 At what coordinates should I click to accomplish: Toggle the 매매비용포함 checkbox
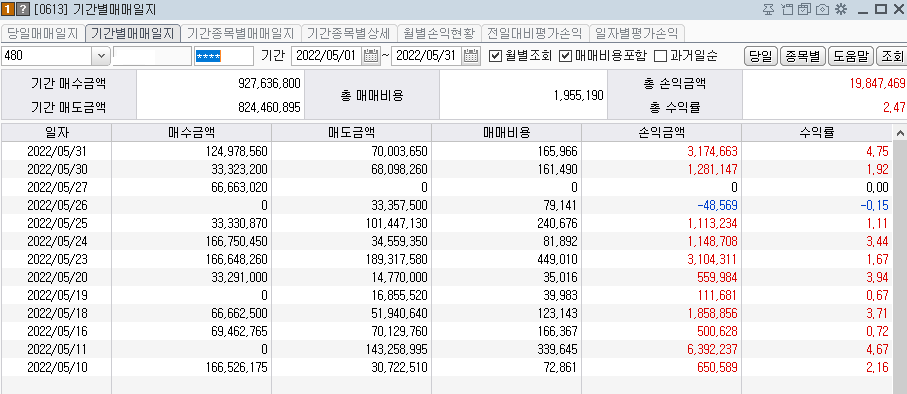pyautogui.click(x=565, y=56)
